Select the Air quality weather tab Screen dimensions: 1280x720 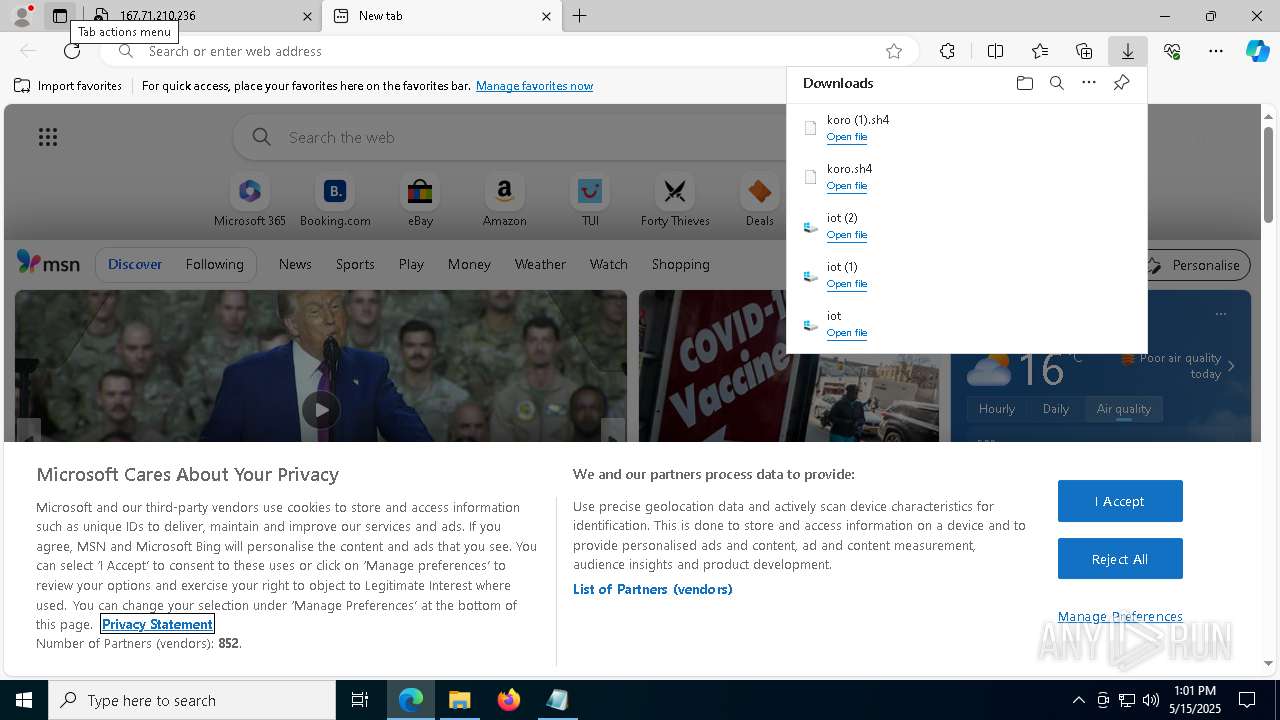(1124, 408)
